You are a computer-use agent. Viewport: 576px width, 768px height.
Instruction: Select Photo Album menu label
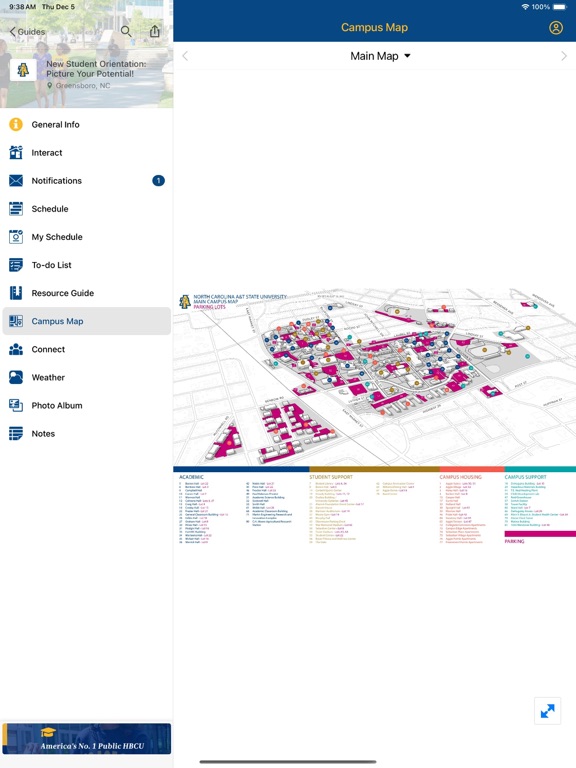click(57, 406)
